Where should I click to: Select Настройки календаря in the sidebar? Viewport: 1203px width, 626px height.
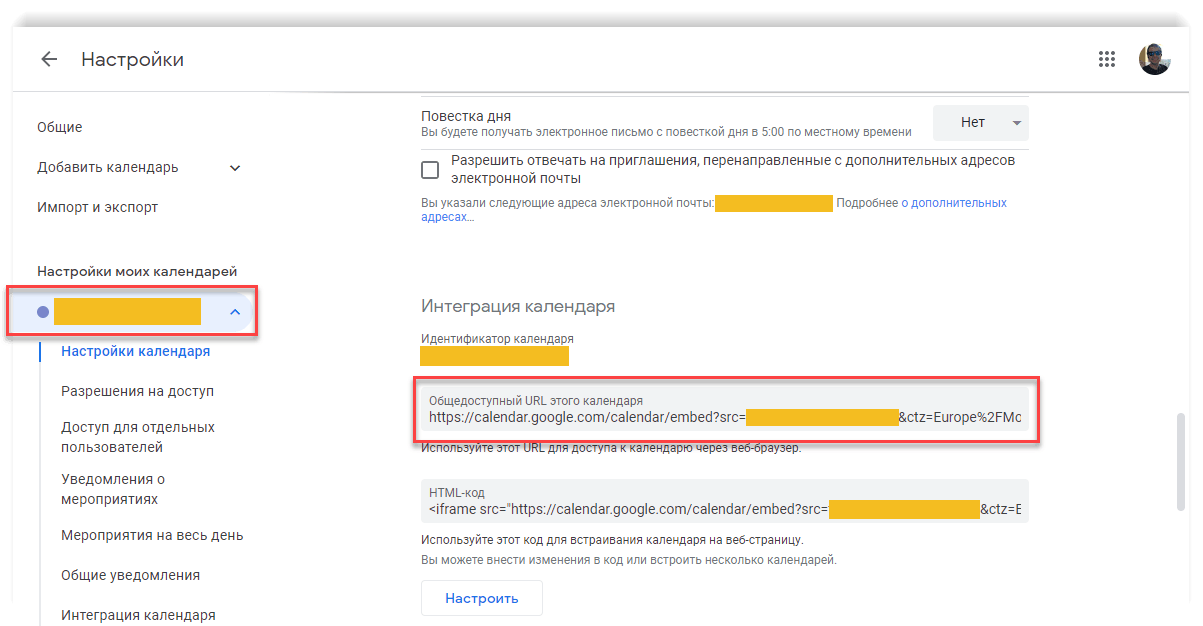(135, 351)
